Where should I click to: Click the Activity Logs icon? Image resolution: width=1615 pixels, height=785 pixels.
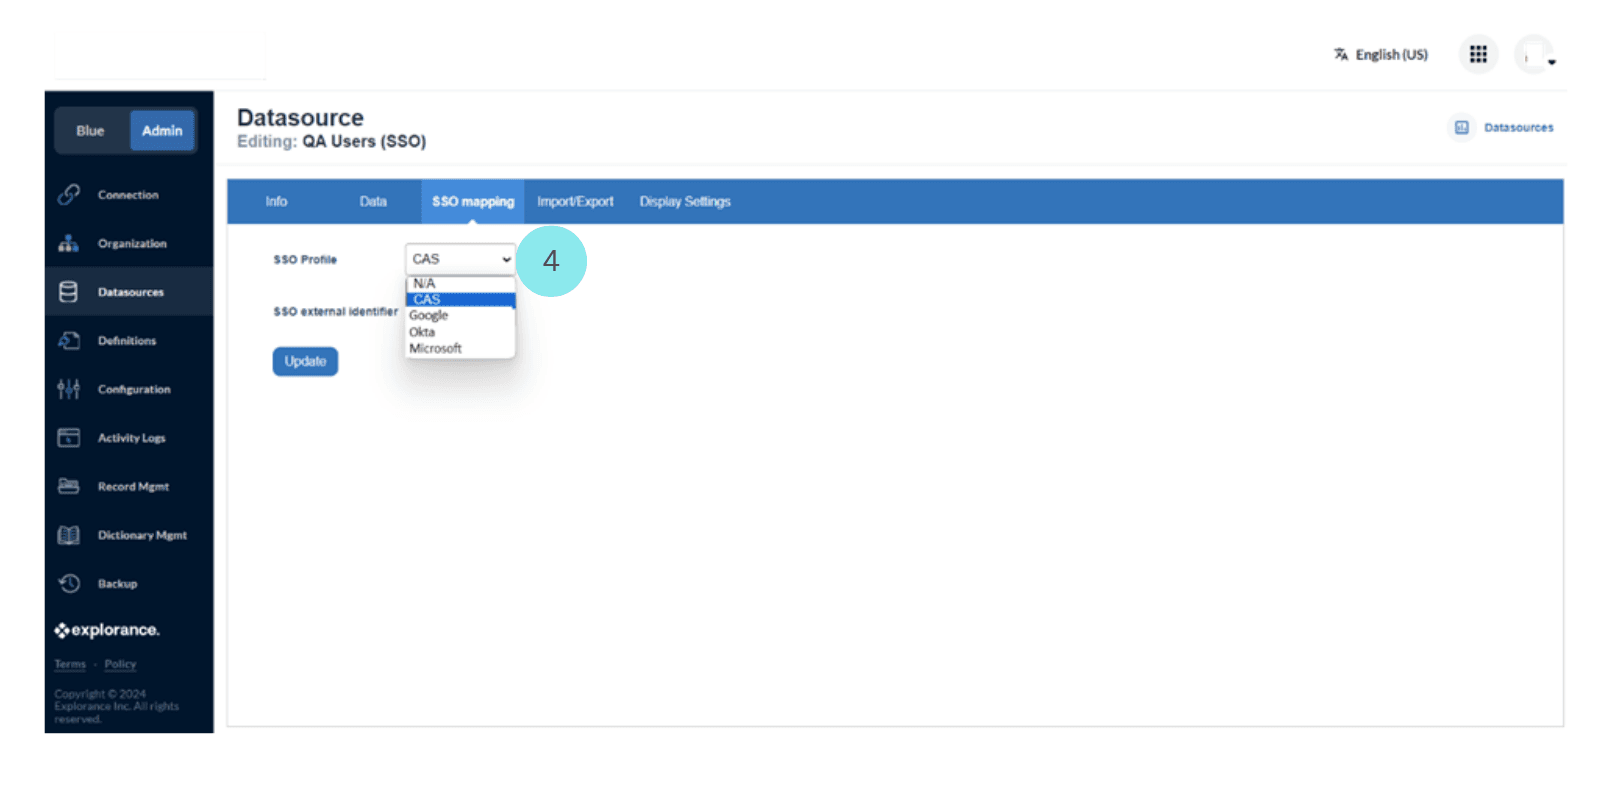(x=68, y=438)
